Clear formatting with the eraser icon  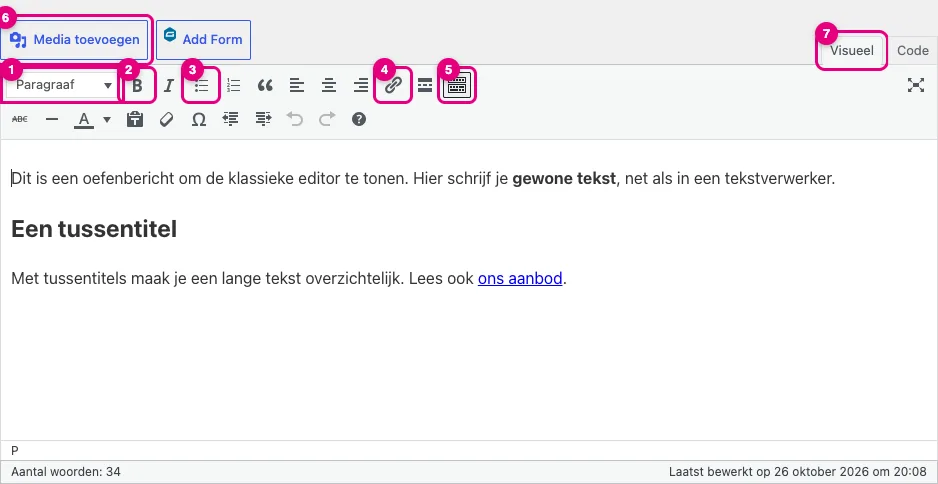coord(167,119)
